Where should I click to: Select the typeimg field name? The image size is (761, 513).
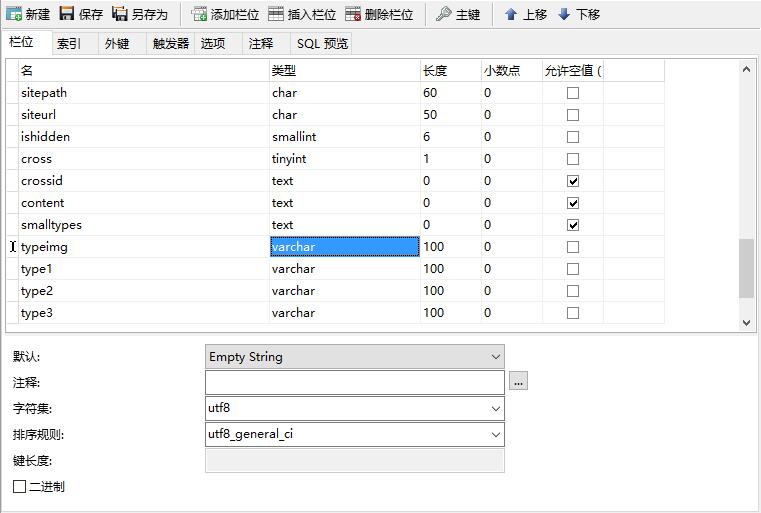pyautogui.click(x=44, y=247)
